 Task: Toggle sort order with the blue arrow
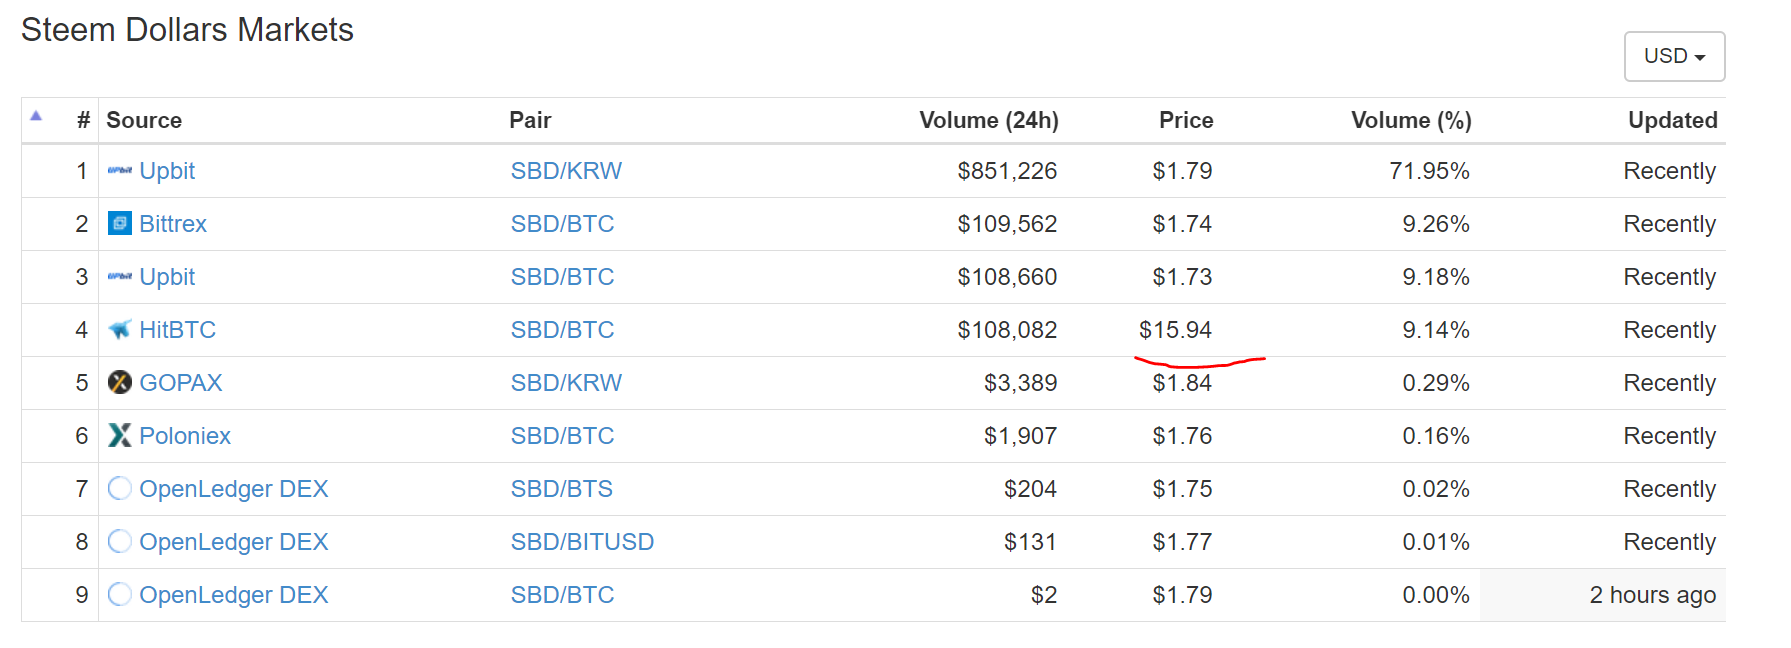click(x=36, y=116)
